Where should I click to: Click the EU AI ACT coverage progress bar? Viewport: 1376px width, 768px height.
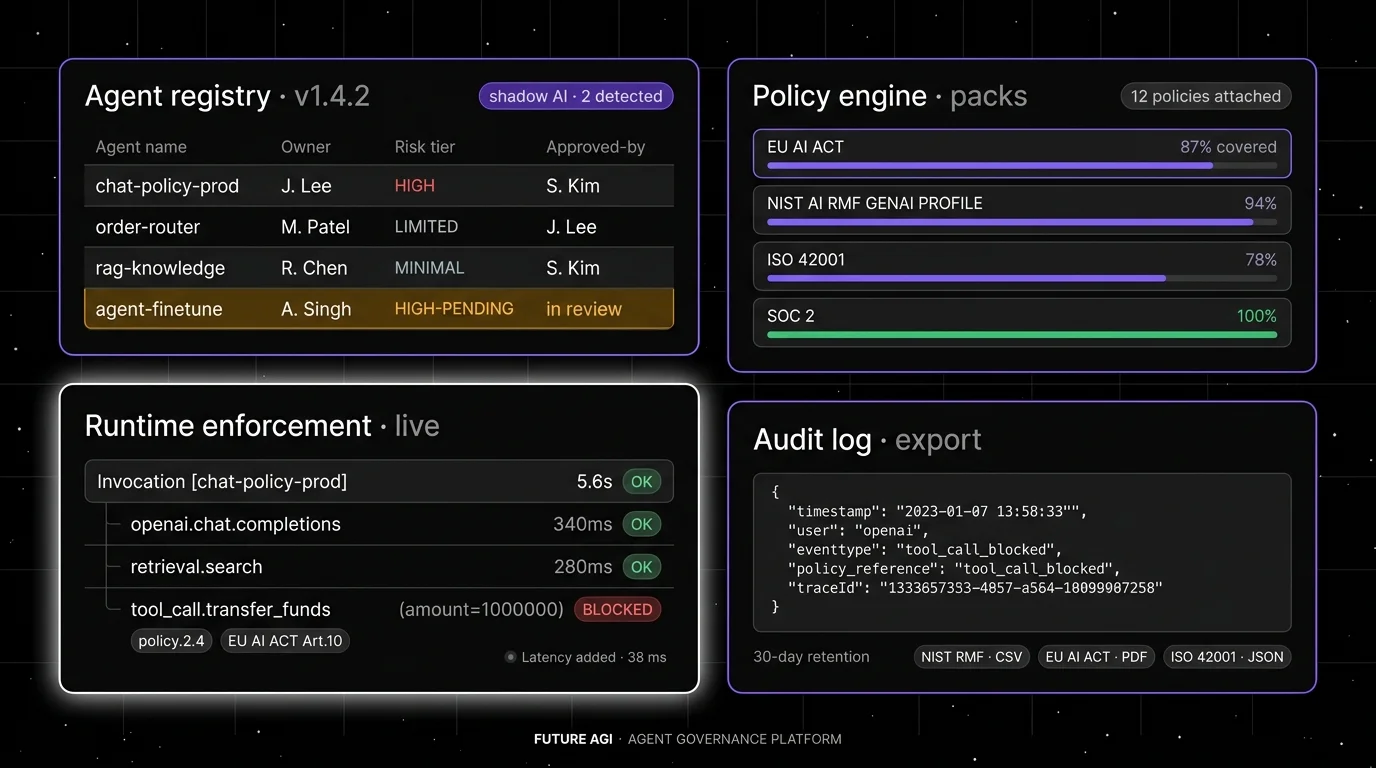pos(1022,165)
